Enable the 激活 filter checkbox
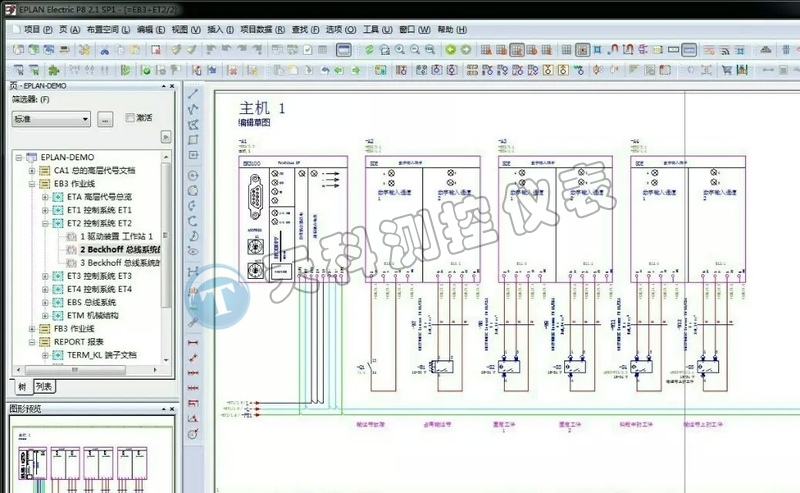The height and width of the screenshot is (493, 800). [131, 118]
